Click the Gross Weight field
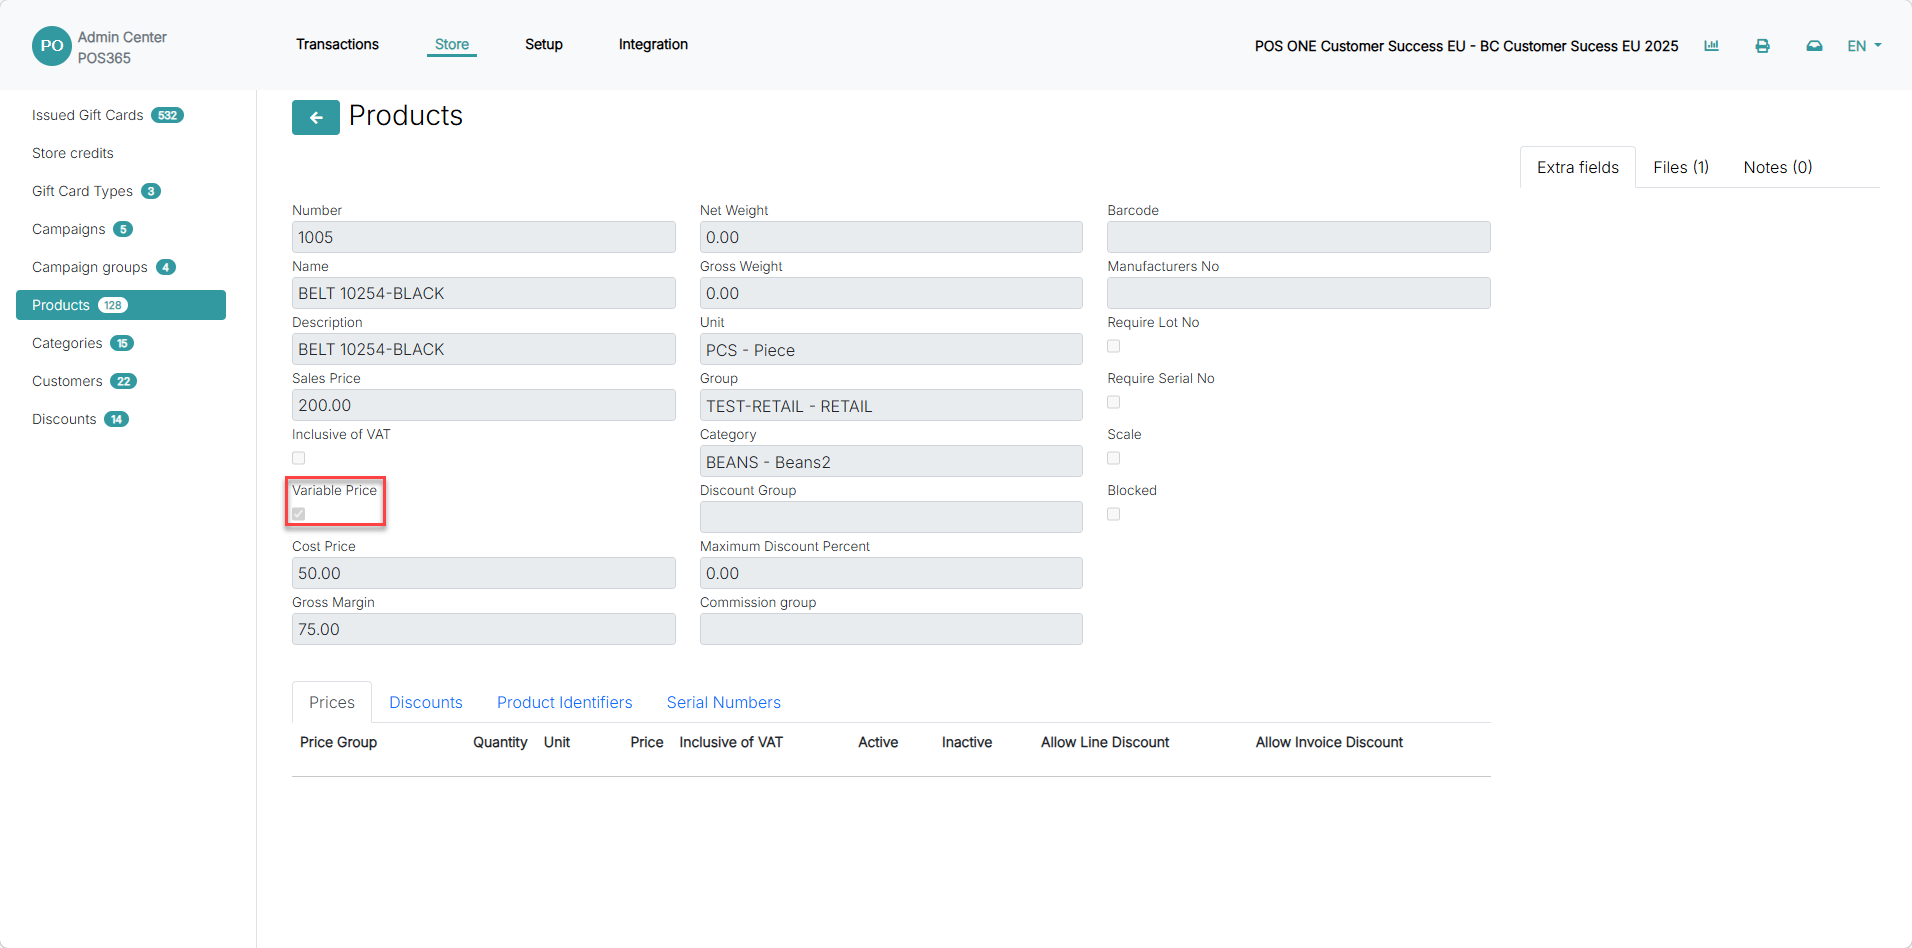 coord(891,293)
